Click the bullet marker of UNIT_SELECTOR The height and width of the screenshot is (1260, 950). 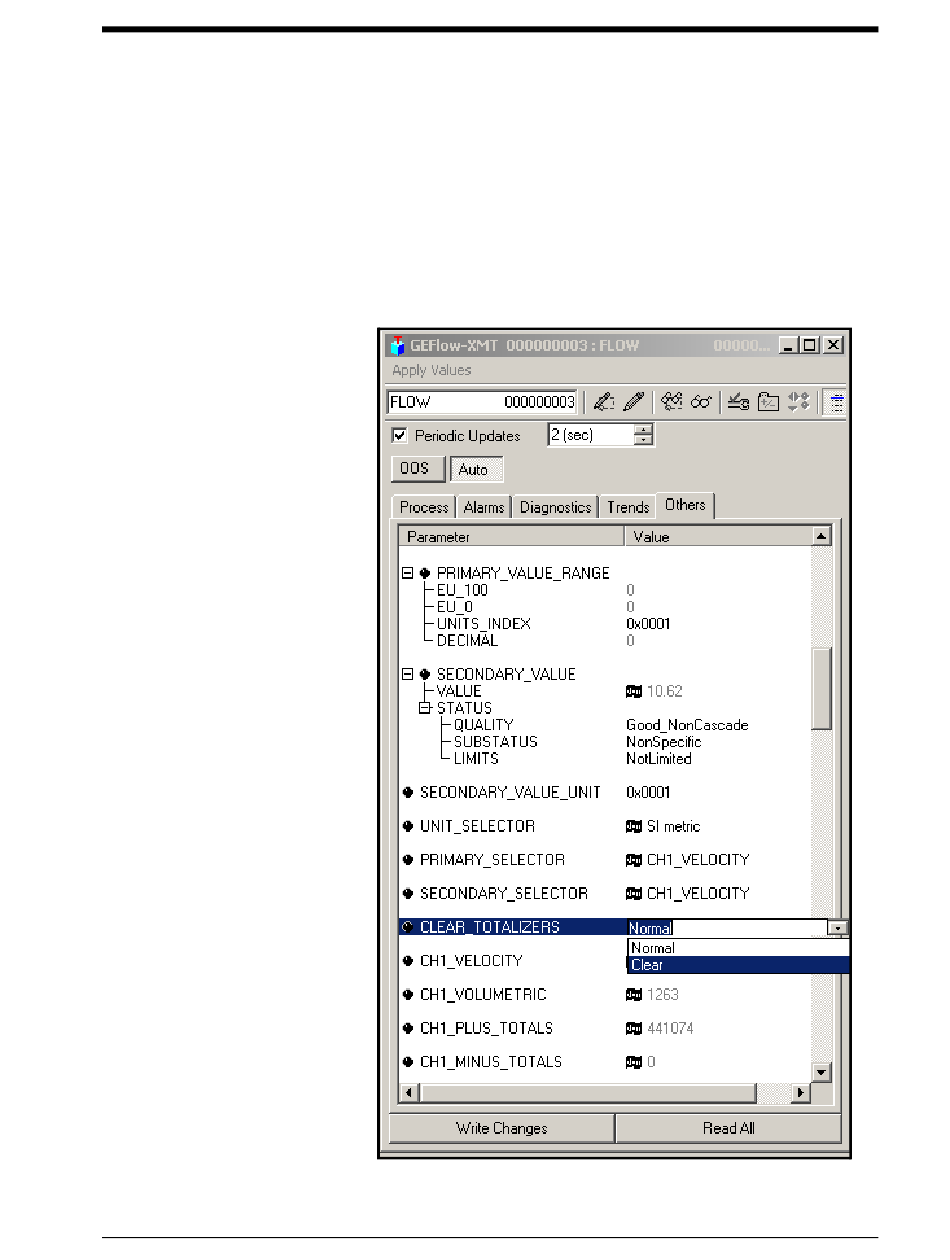coord(408,827)
